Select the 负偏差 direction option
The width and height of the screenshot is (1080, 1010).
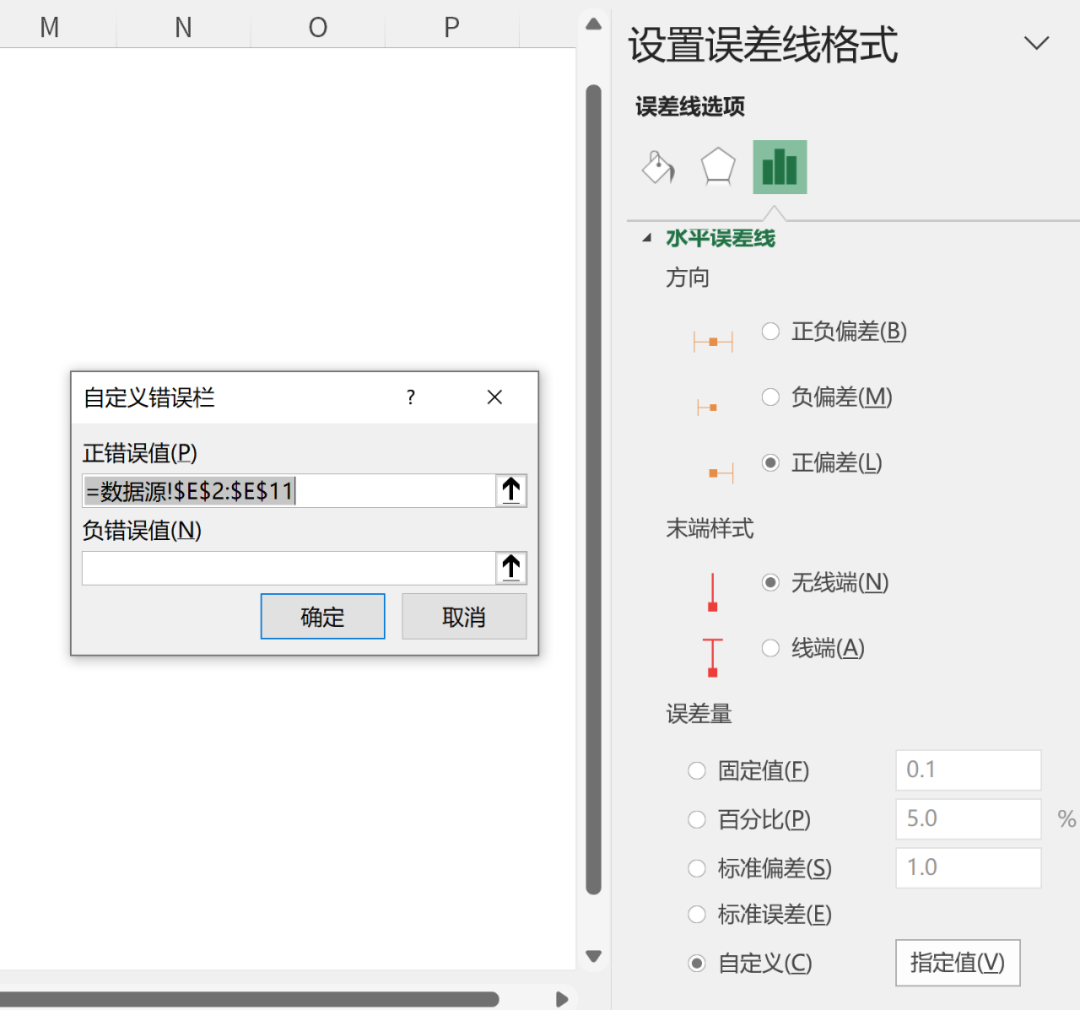[x=771, y=397]
